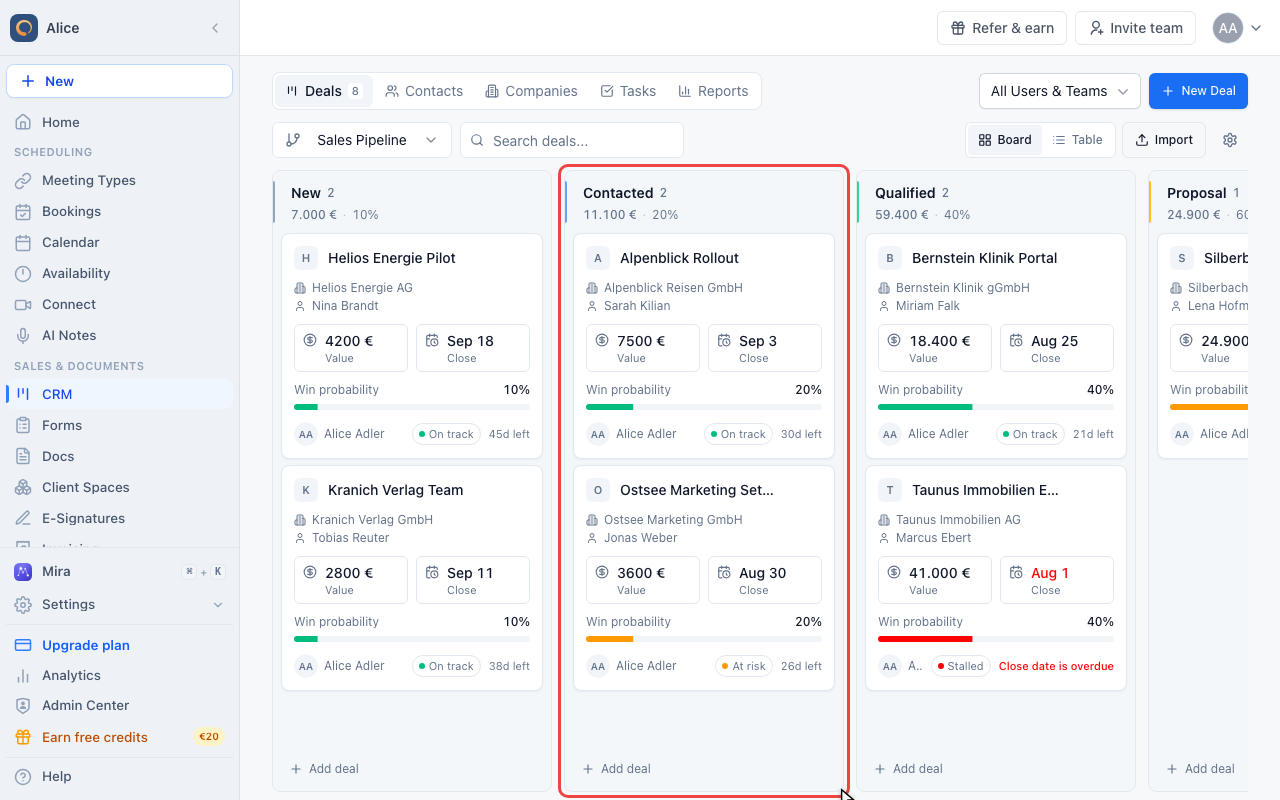Click the value icon beside 7500 €
This screenshot has height=800, width=1280.
click(602, 341)
